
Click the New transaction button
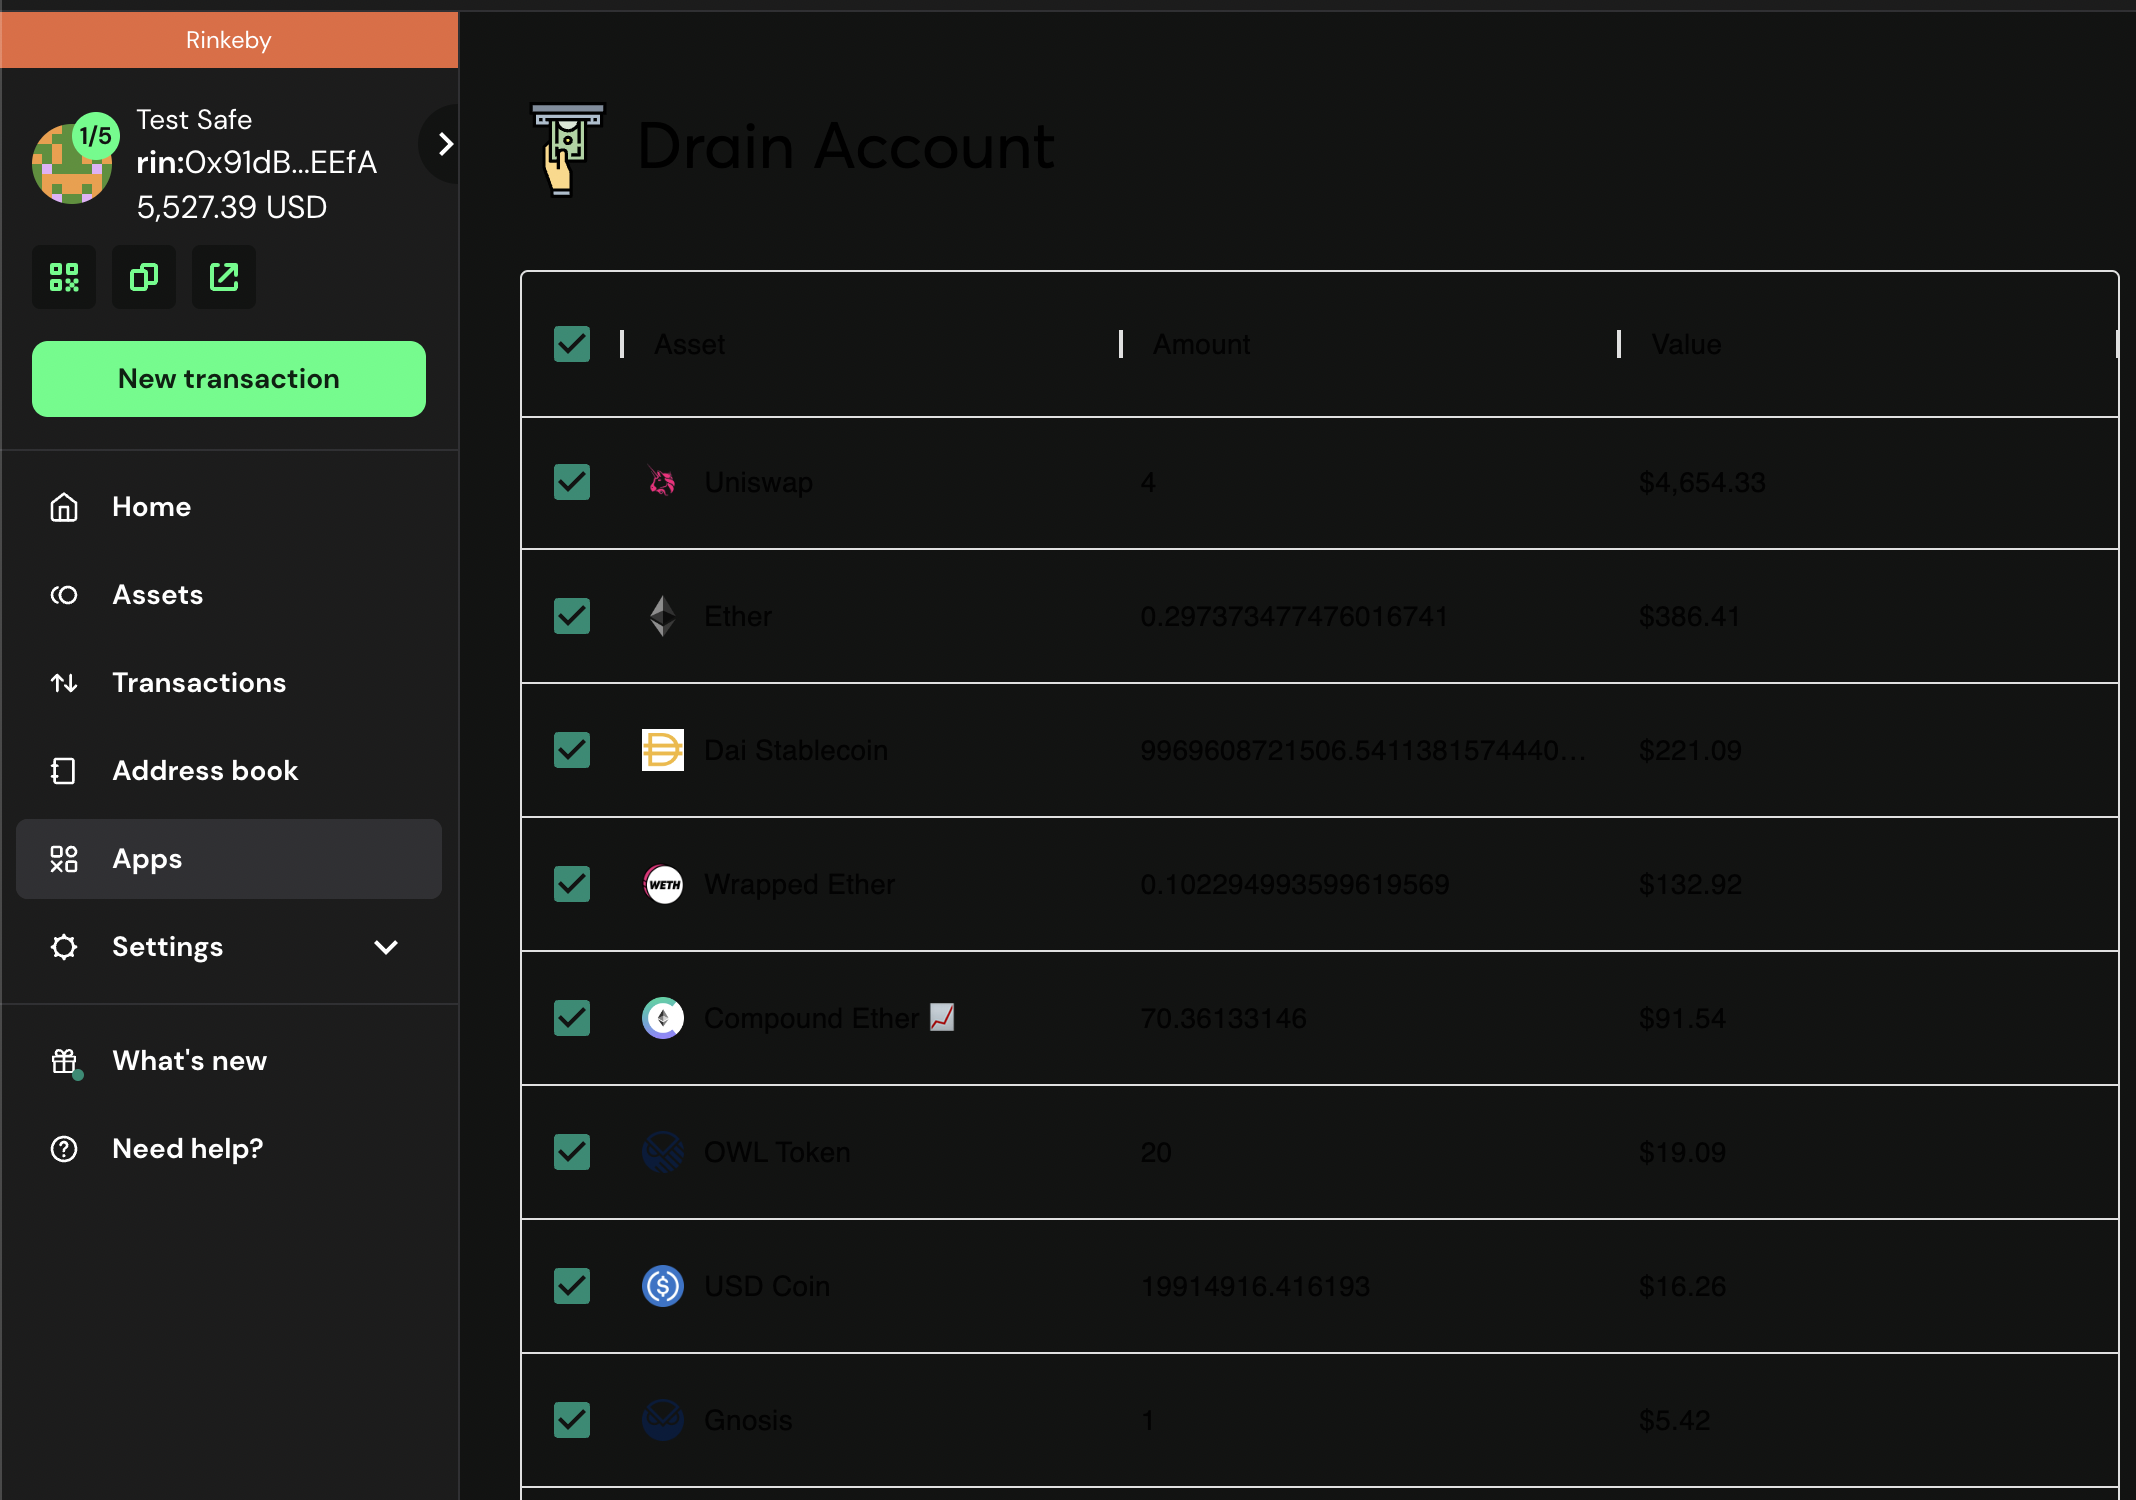pyautogui.click(x=228, y=378)
